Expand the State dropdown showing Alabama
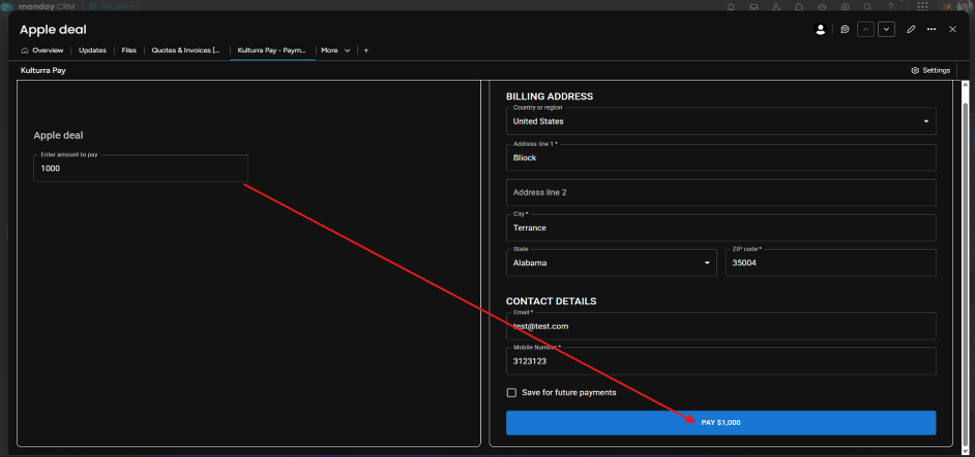Image resolution: width=975 pixels, height=457 pixels. [611, 262]
